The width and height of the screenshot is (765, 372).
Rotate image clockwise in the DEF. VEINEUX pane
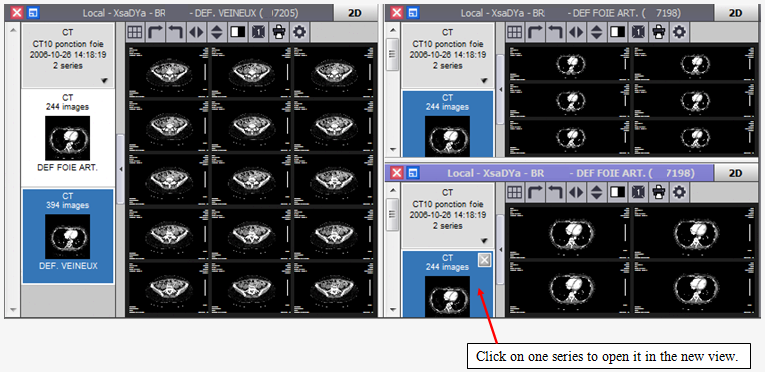pos(155,32)
